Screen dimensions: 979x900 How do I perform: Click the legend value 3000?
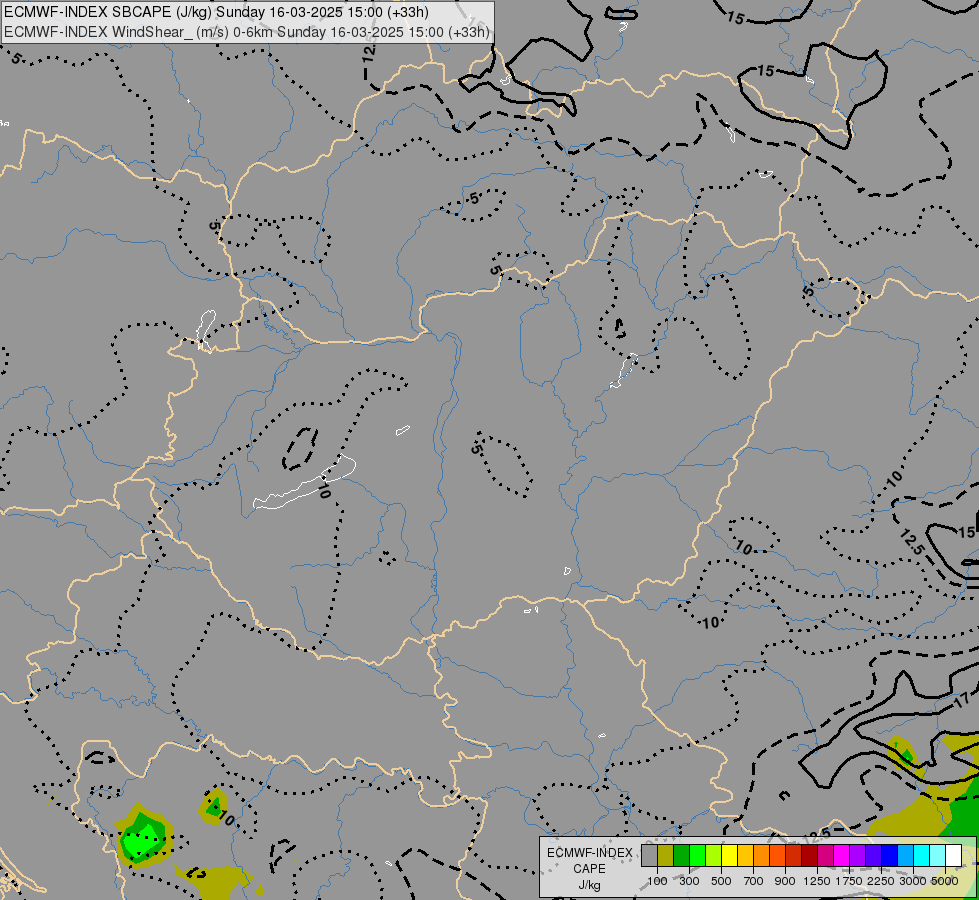(x=913, y=881)
